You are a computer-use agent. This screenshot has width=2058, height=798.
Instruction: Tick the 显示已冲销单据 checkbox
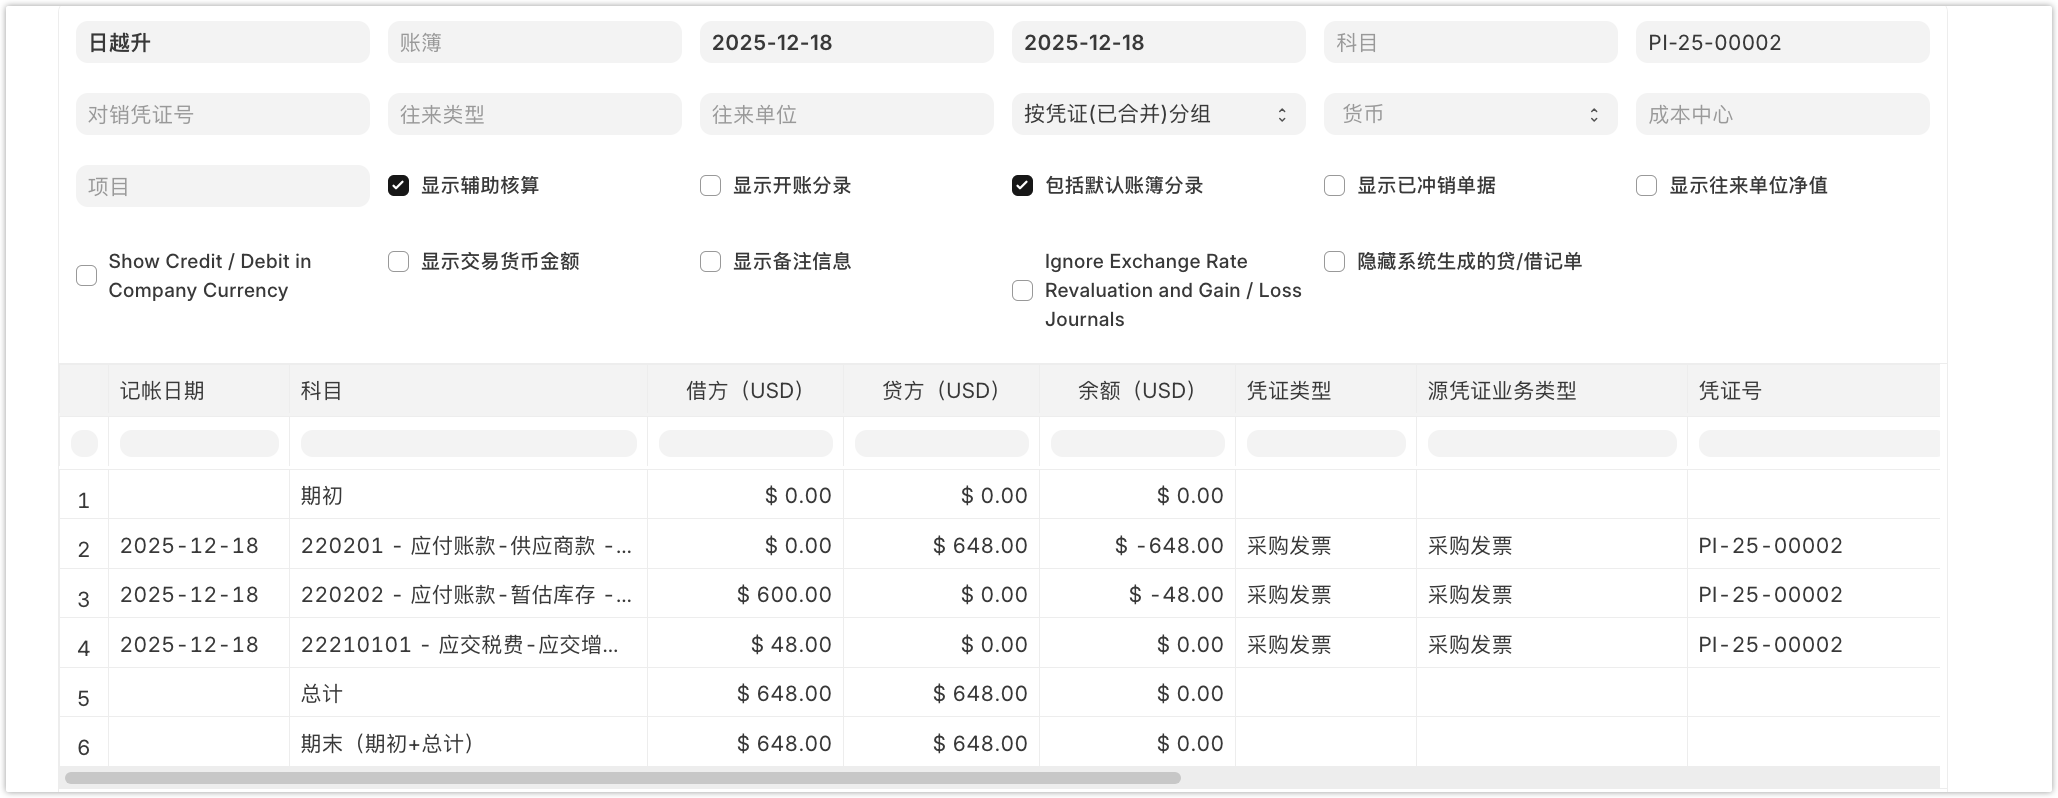(x=1334, y=186)
